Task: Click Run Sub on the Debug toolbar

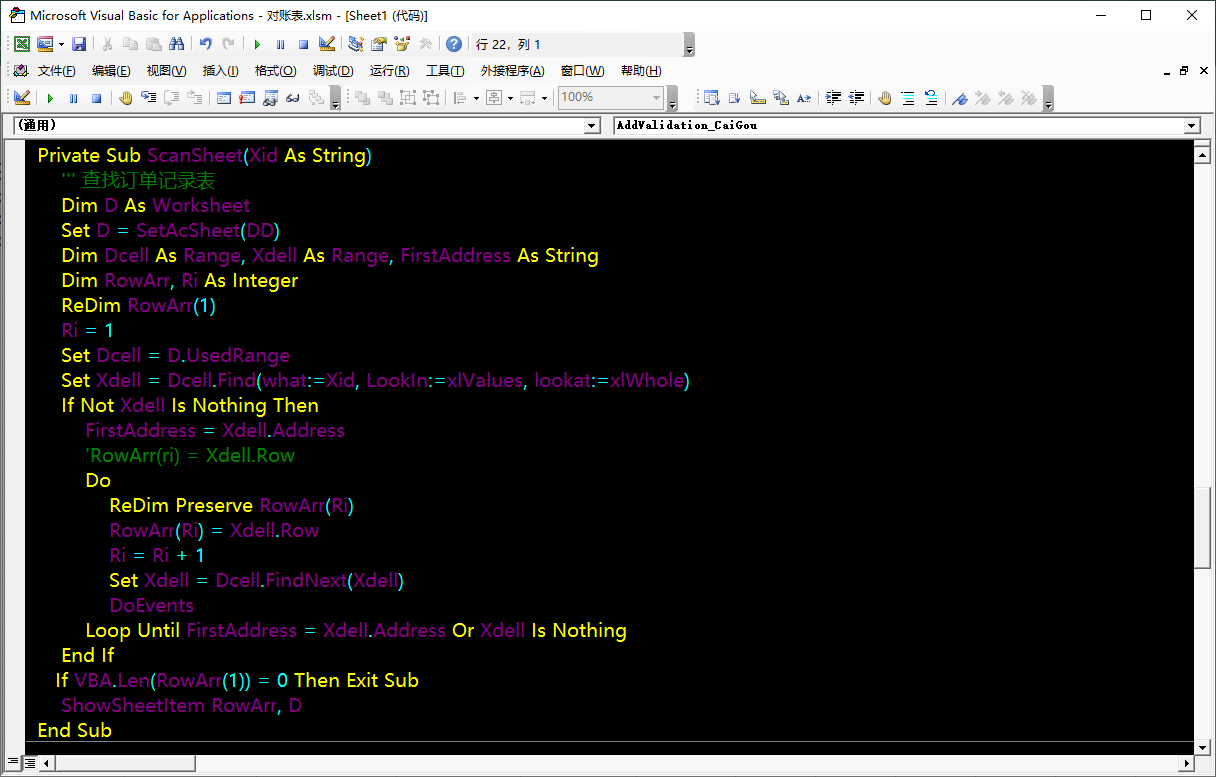Action: coord(50,98)
